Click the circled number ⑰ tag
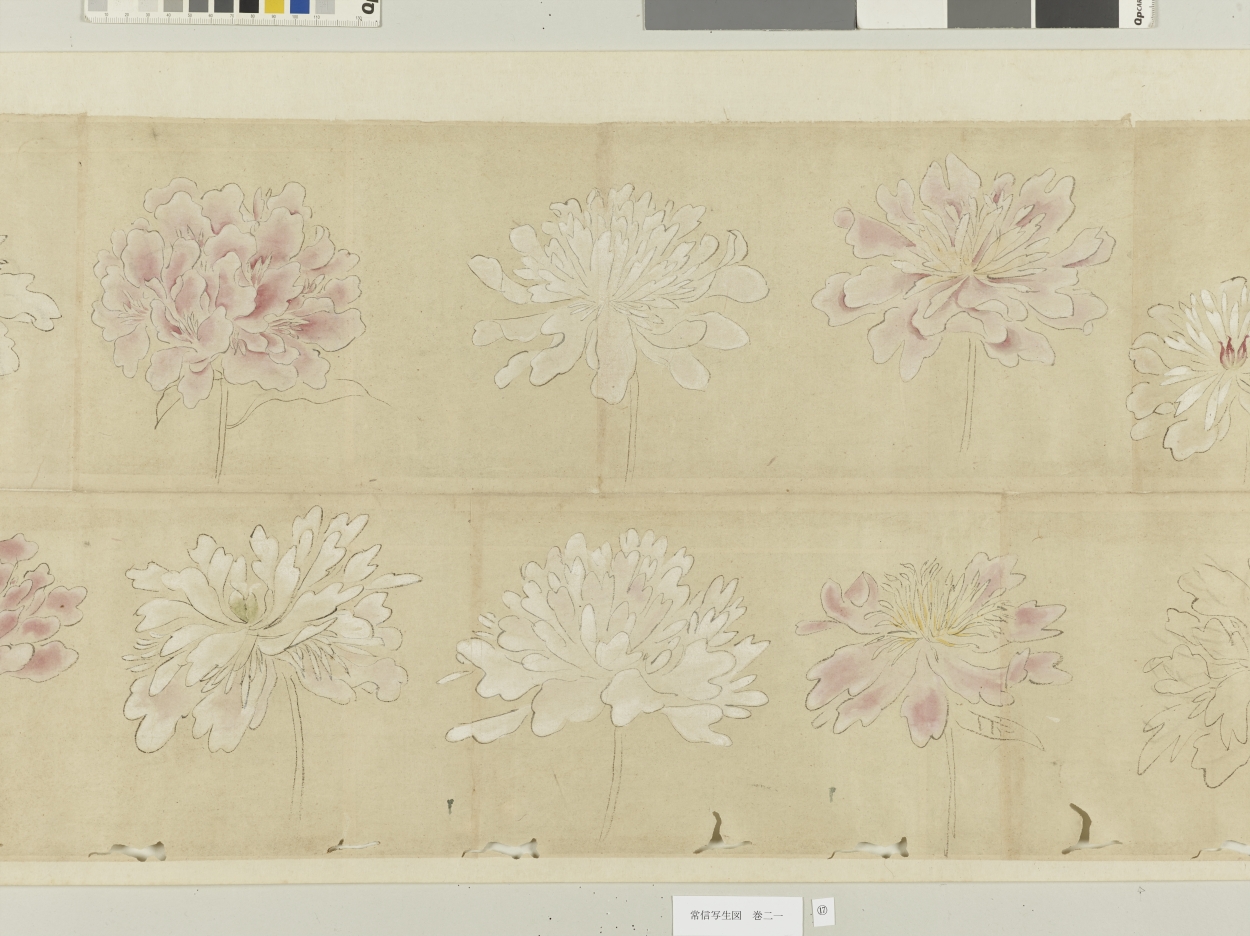1250x936 pixels. click(822, 910)
